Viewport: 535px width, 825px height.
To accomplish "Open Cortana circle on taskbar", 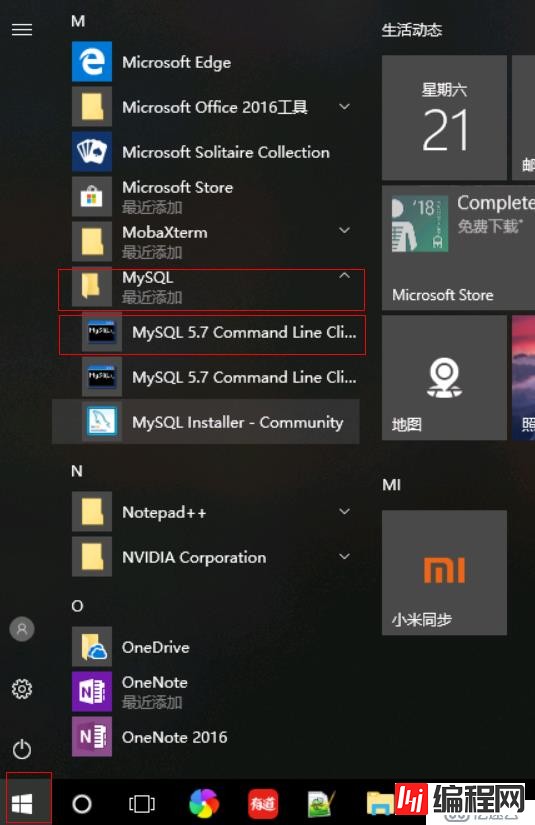I will (82, 803).
